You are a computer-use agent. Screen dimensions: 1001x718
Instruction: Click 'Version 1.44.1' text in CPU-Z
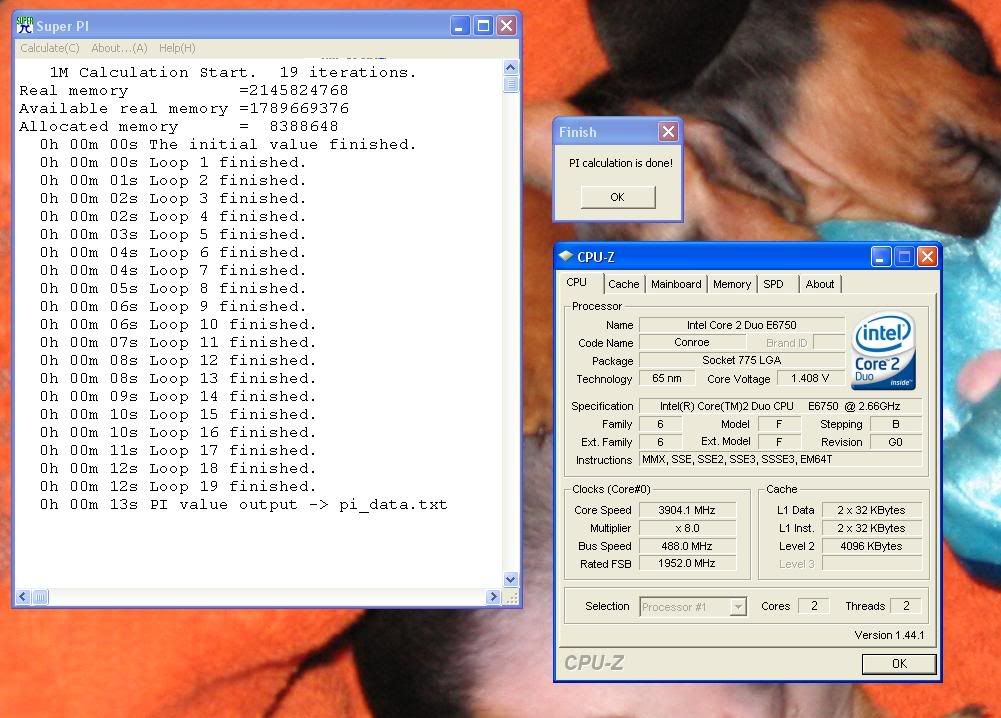889,635
